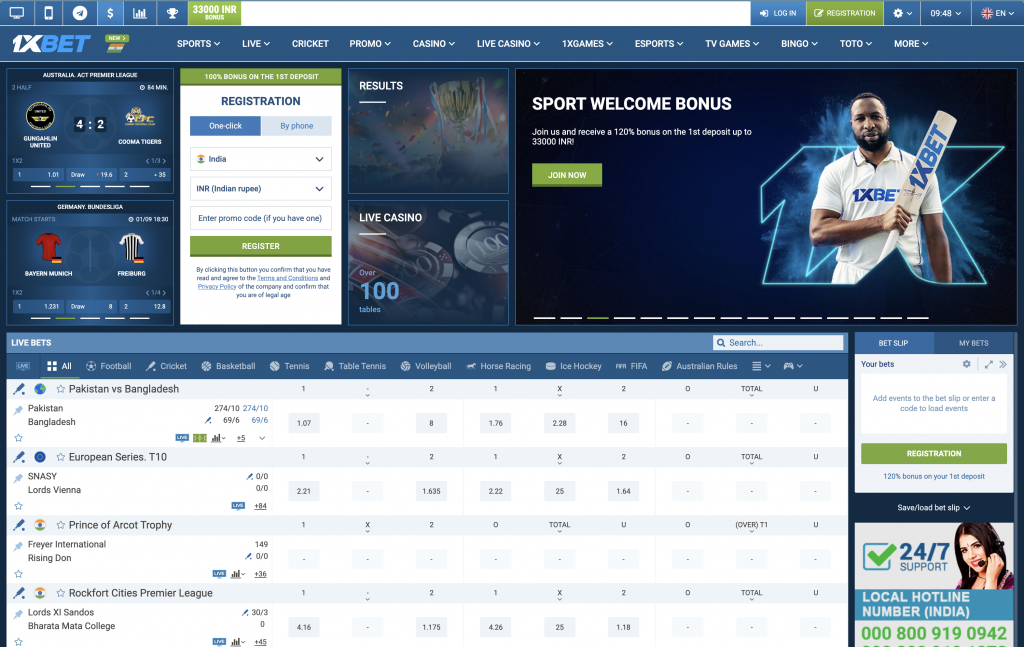Screen dimensions: 1024x647
Task: Open the CASINO menu in navigation
Action: (433, 44)
